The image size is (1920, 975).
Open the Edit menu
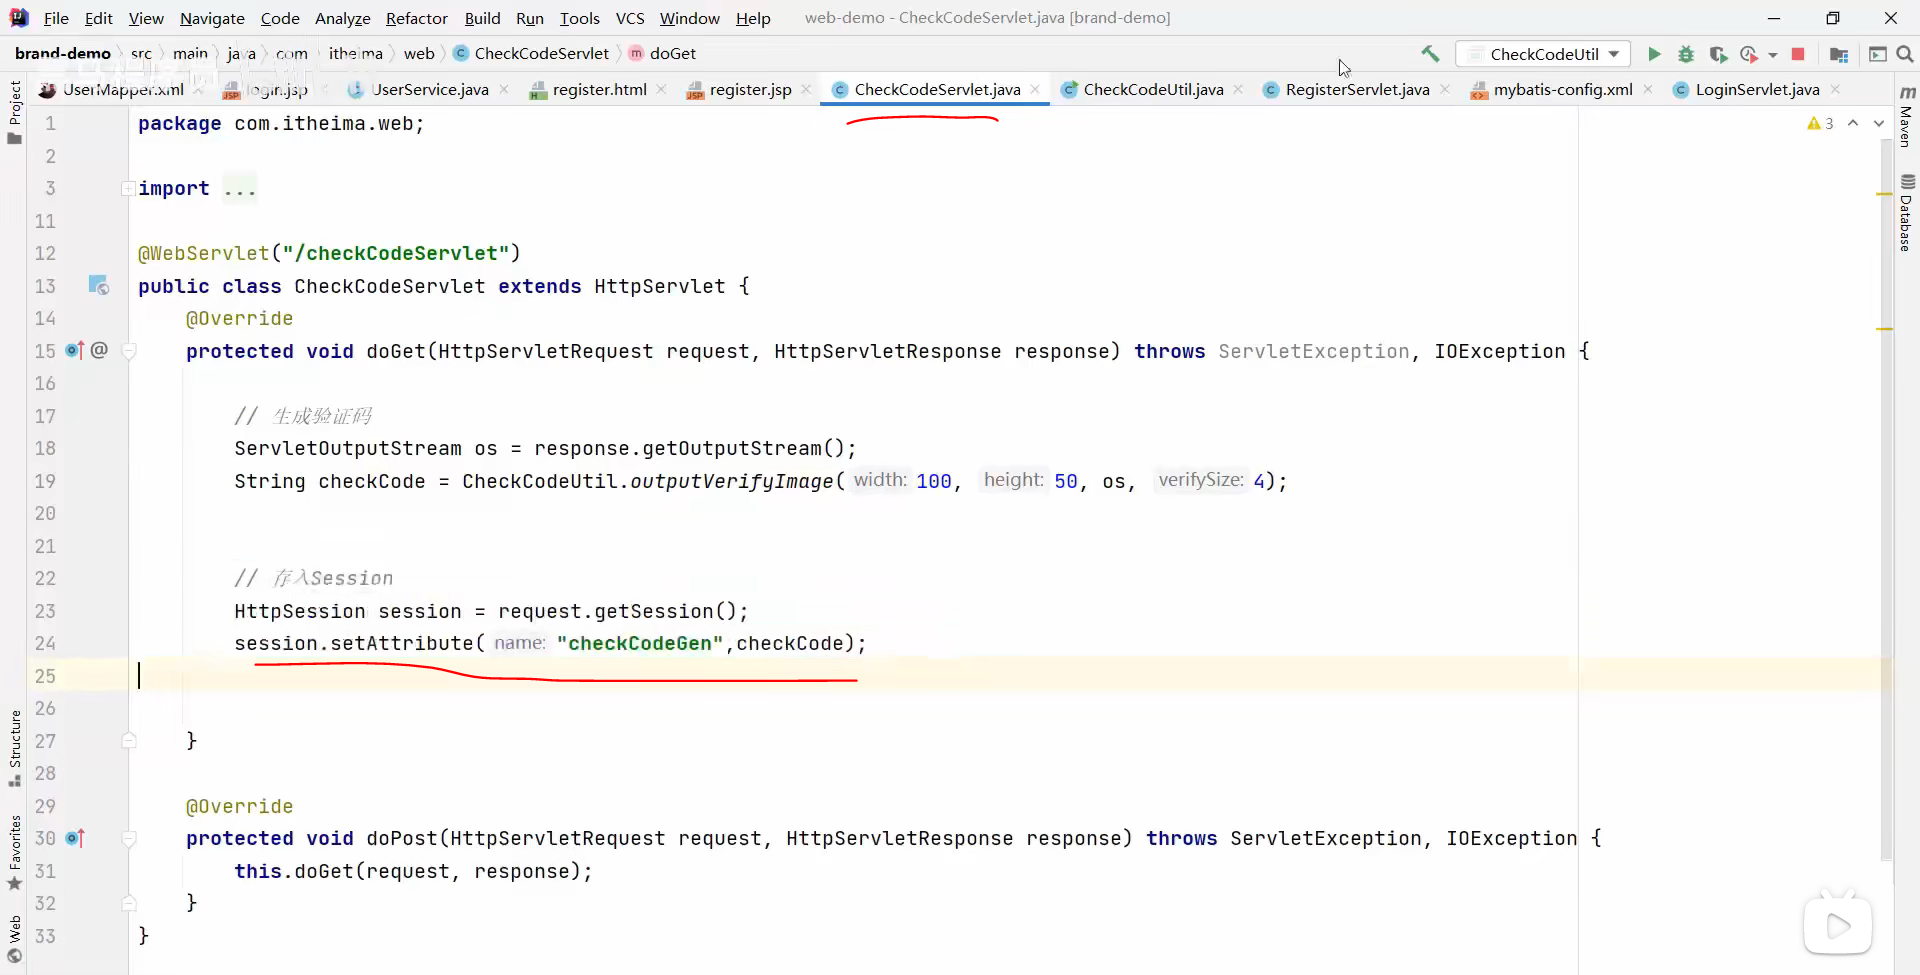[98, 18]
